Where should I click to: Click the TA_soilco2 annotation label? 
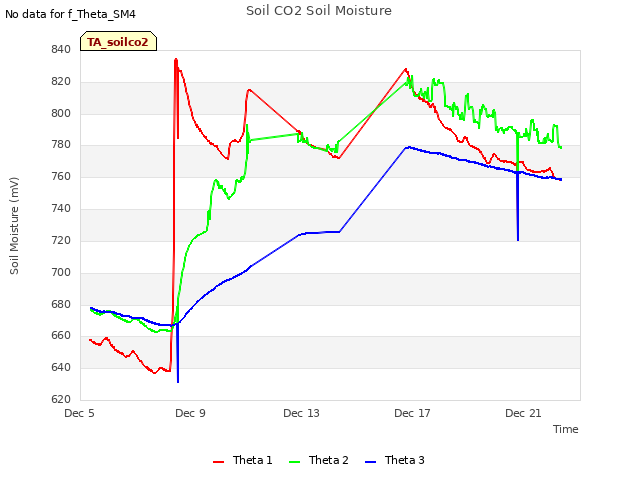pyautogui.click(x=118, y=42)
